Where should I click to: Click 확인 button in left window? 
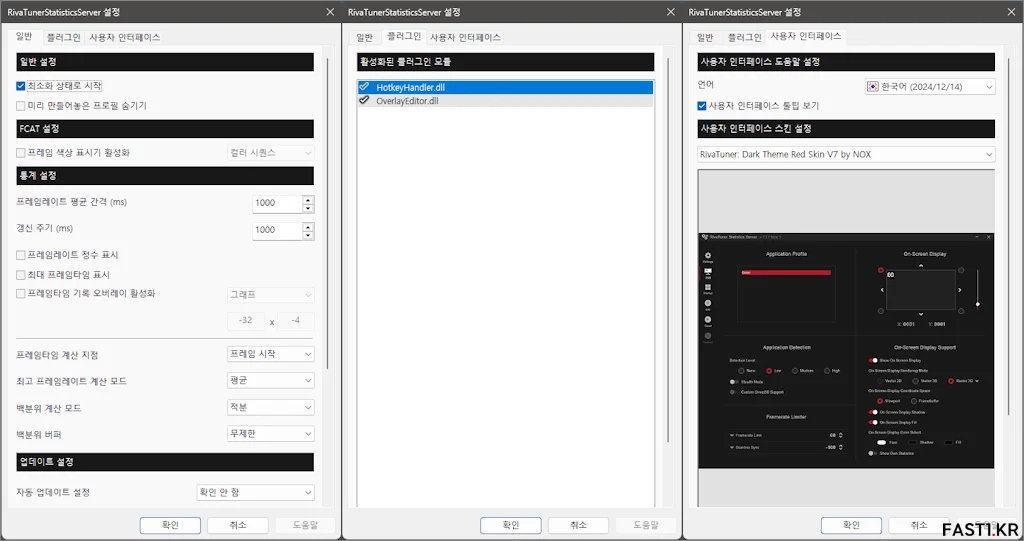click(170, 525)
